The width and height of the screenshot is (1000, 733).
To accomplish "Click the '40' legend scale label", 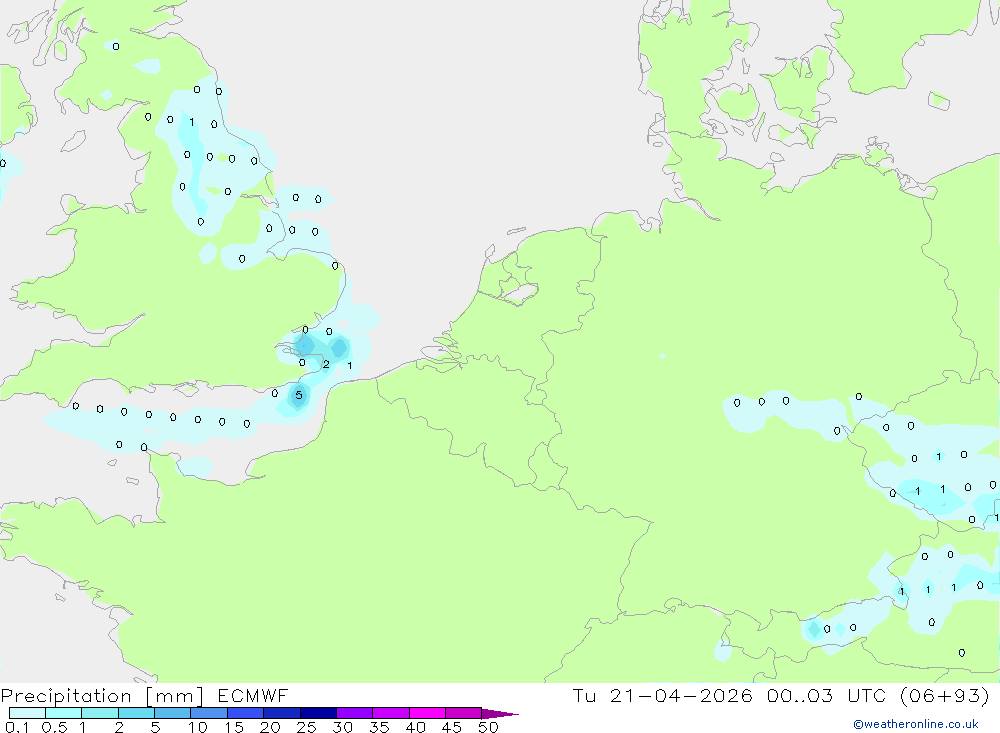I will [416, 727].
